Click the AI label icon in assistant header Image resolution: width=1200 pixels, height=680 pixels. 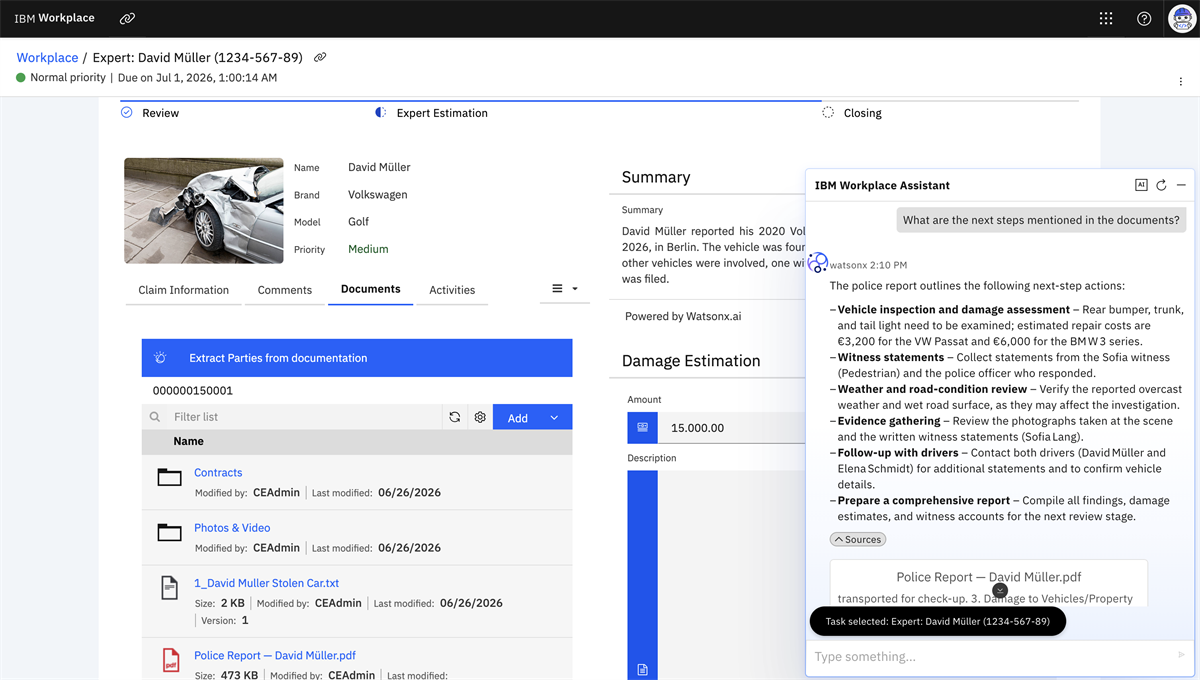point(1141,185)
